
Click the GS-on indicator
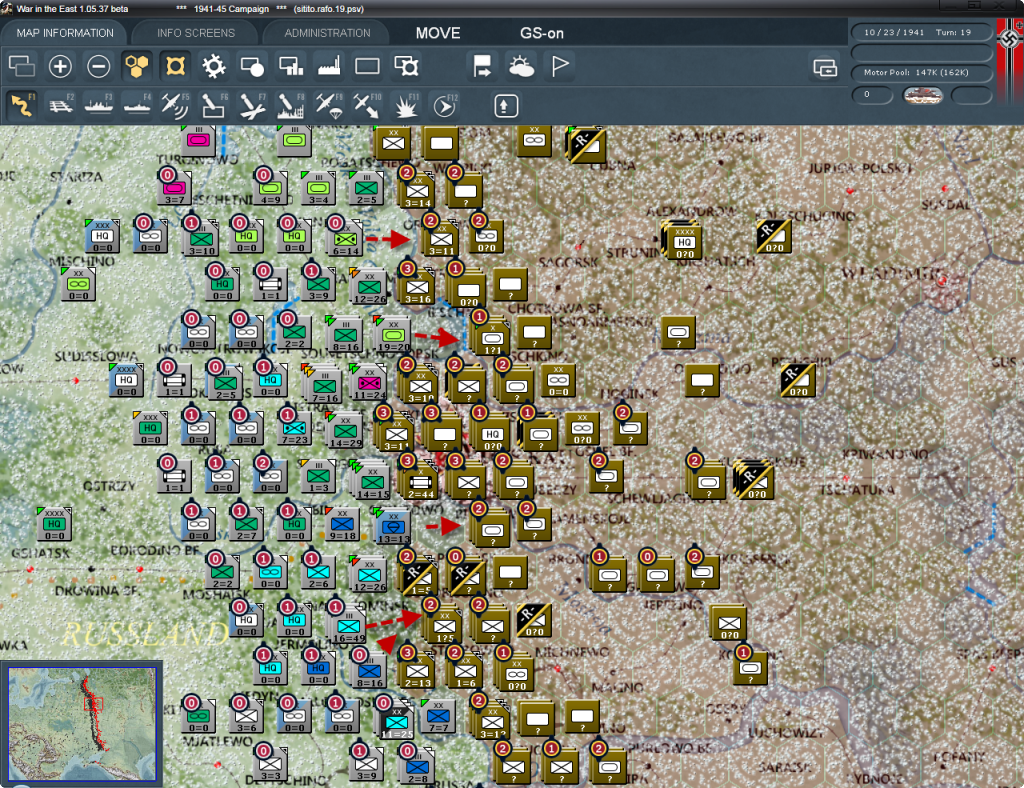coord(541,33)
